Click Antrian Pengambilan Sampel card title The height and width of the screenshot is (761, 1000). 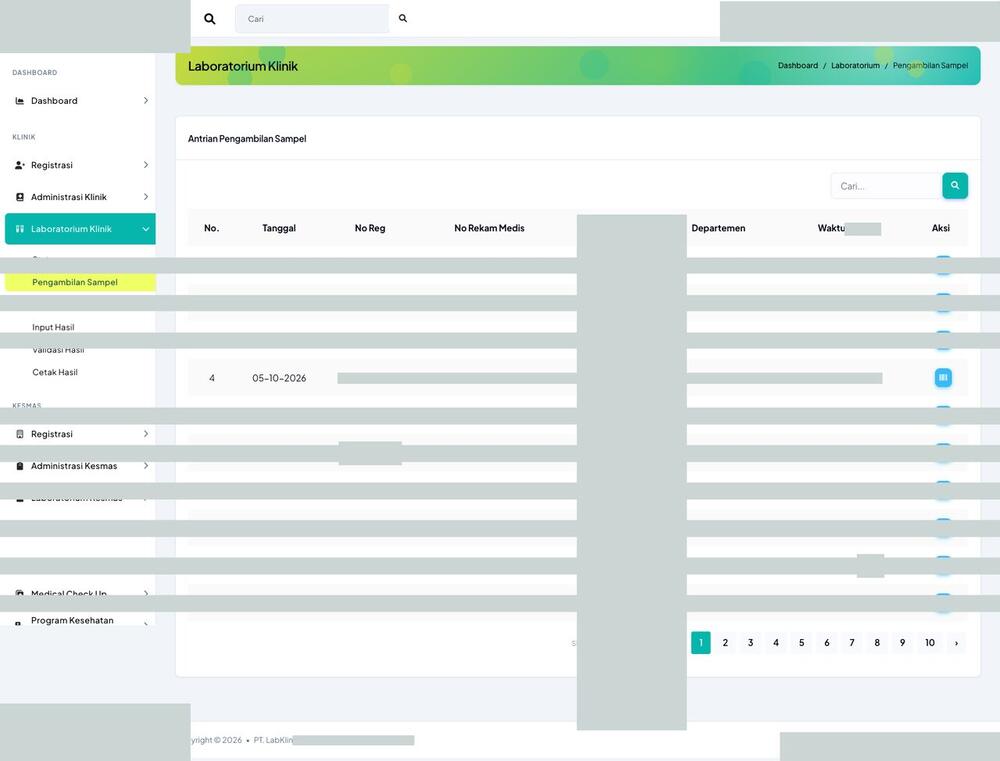point(247,138)
